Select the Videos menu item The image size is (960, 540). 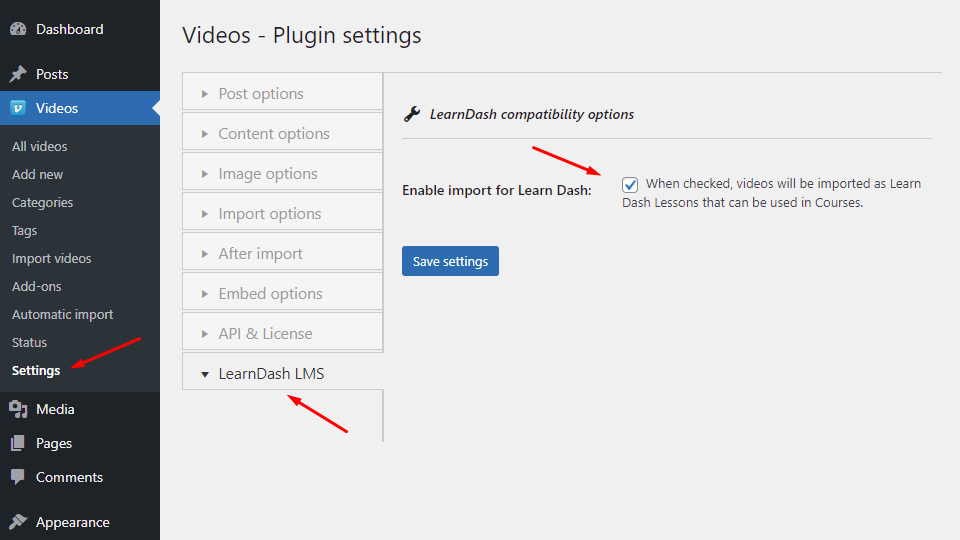click(80, 108)
